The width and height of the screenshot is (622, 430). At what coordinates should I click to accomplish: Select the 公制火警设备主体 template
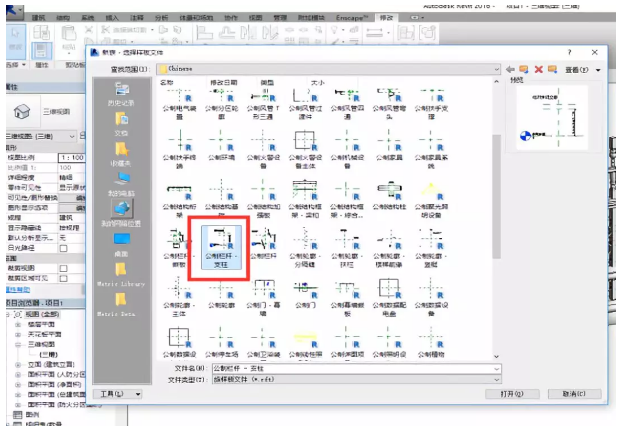[305, 149]
